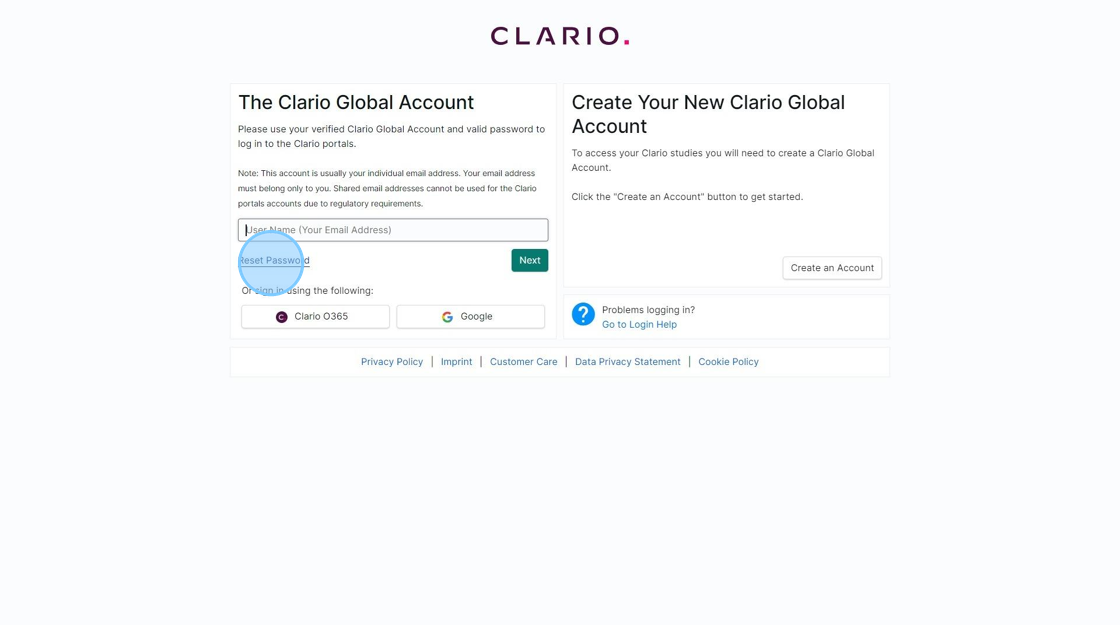The height and width of the screenshot is (625, 1120).
Task: Click the Create Your New Clario Global Account heading
Action: pos(708,114)
